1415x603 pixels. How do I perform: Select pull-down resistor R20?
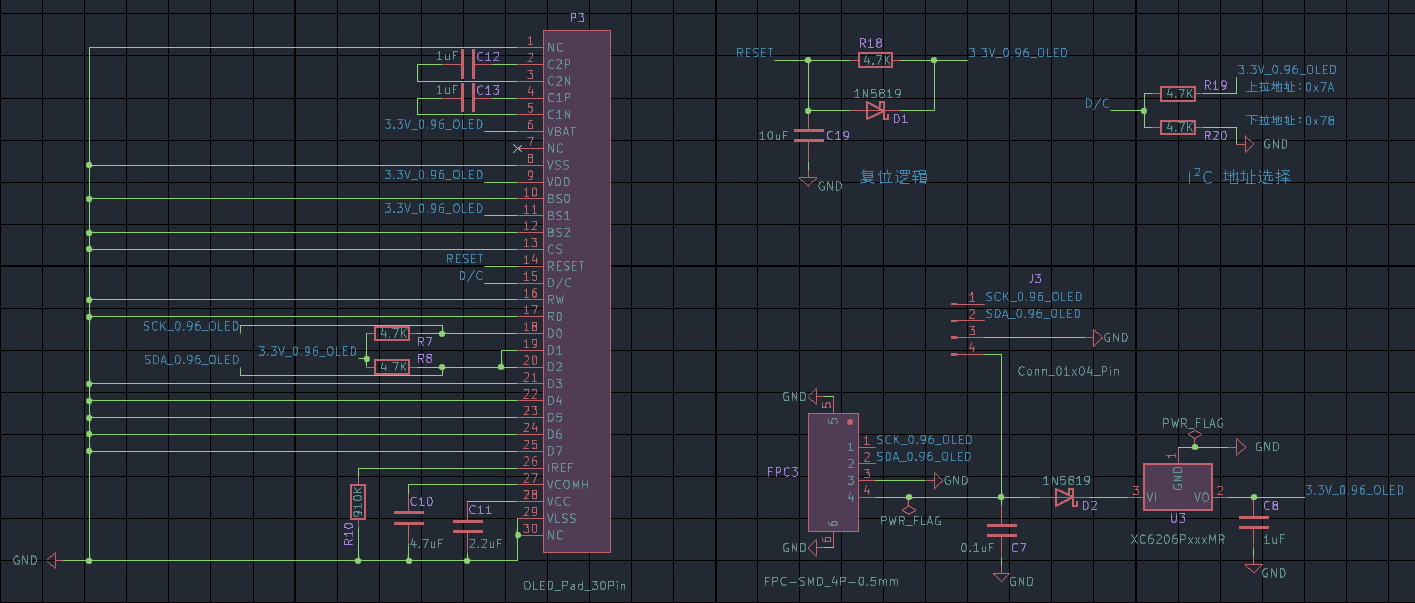[1177, 127]
